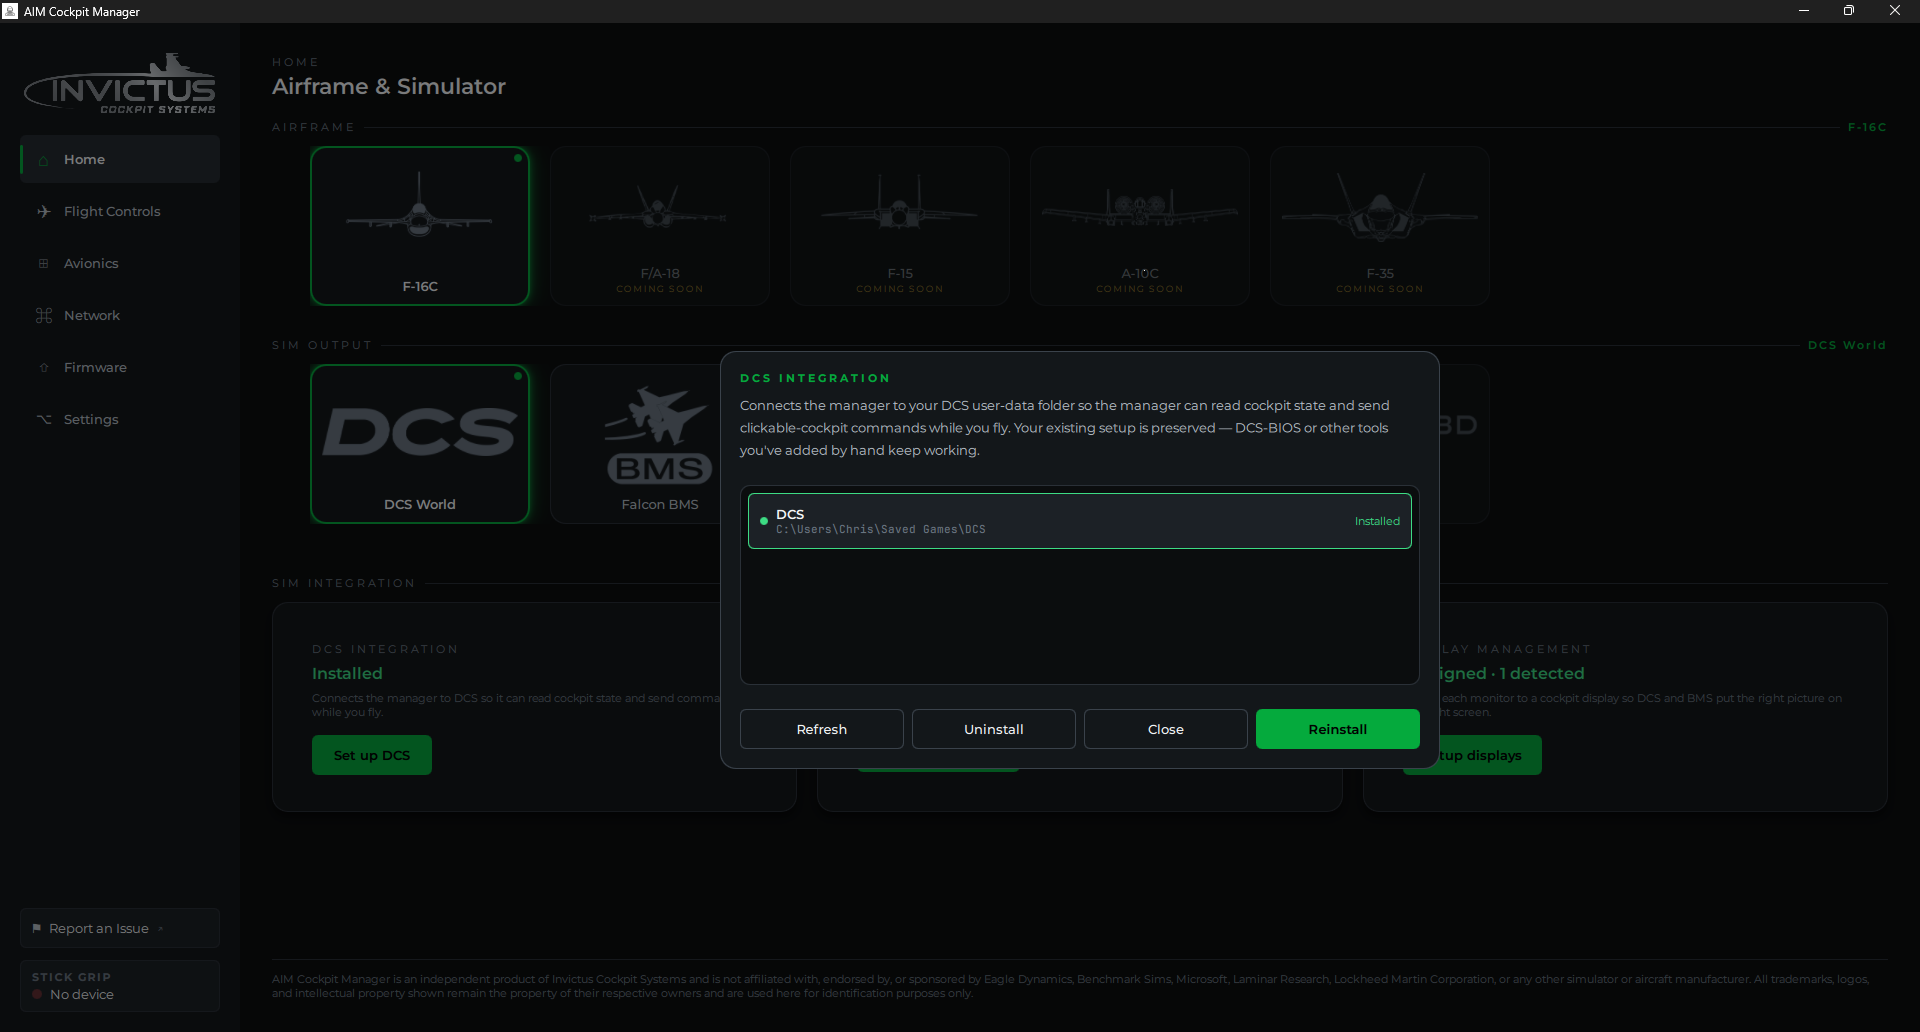
Task: Click the Report an Issue button
Action: [120, 928]
